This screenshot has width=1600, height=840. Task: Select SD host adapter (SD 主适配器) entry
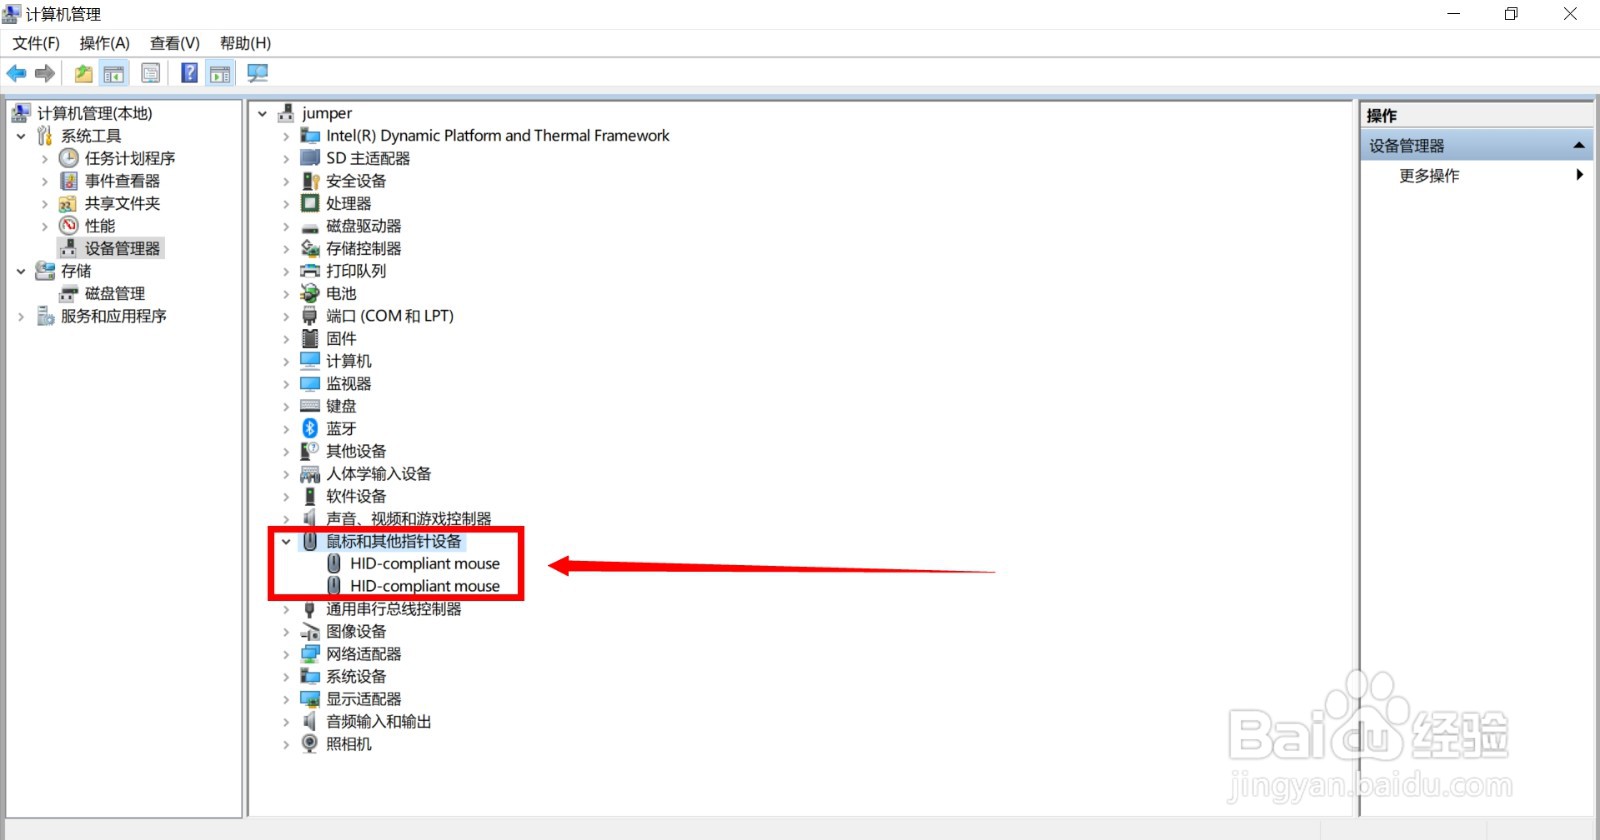click(368, 158)
